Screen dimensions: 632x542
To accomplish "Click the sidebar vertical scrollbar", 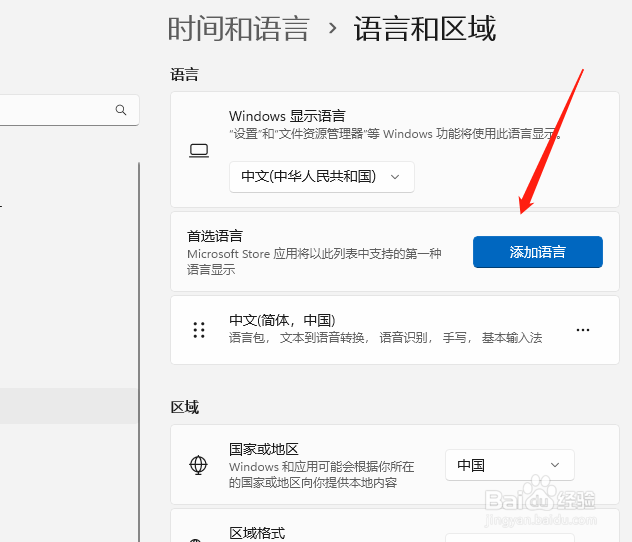I will pyautogui.click(x=139, y=352).
